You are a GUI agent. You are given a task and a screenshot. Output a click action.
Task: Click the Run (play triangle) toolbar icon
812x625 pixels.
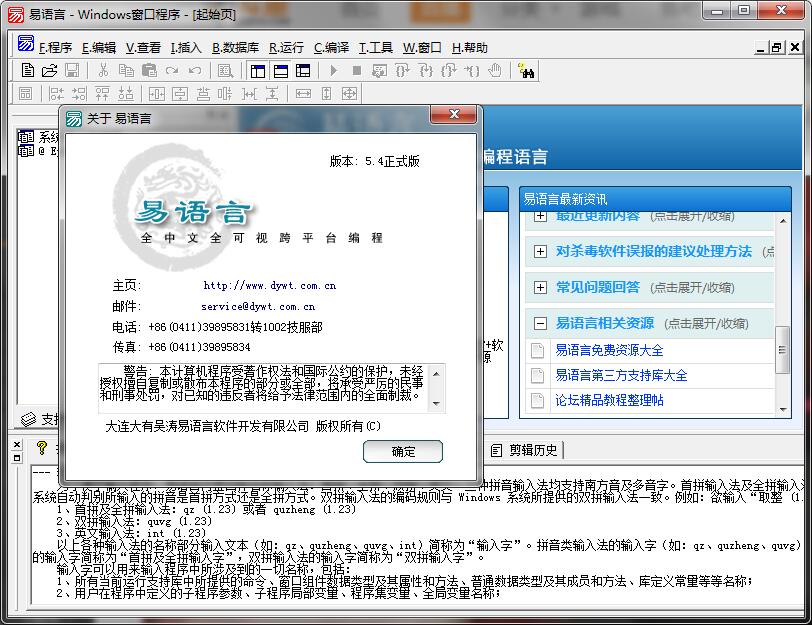click(334, 70)
